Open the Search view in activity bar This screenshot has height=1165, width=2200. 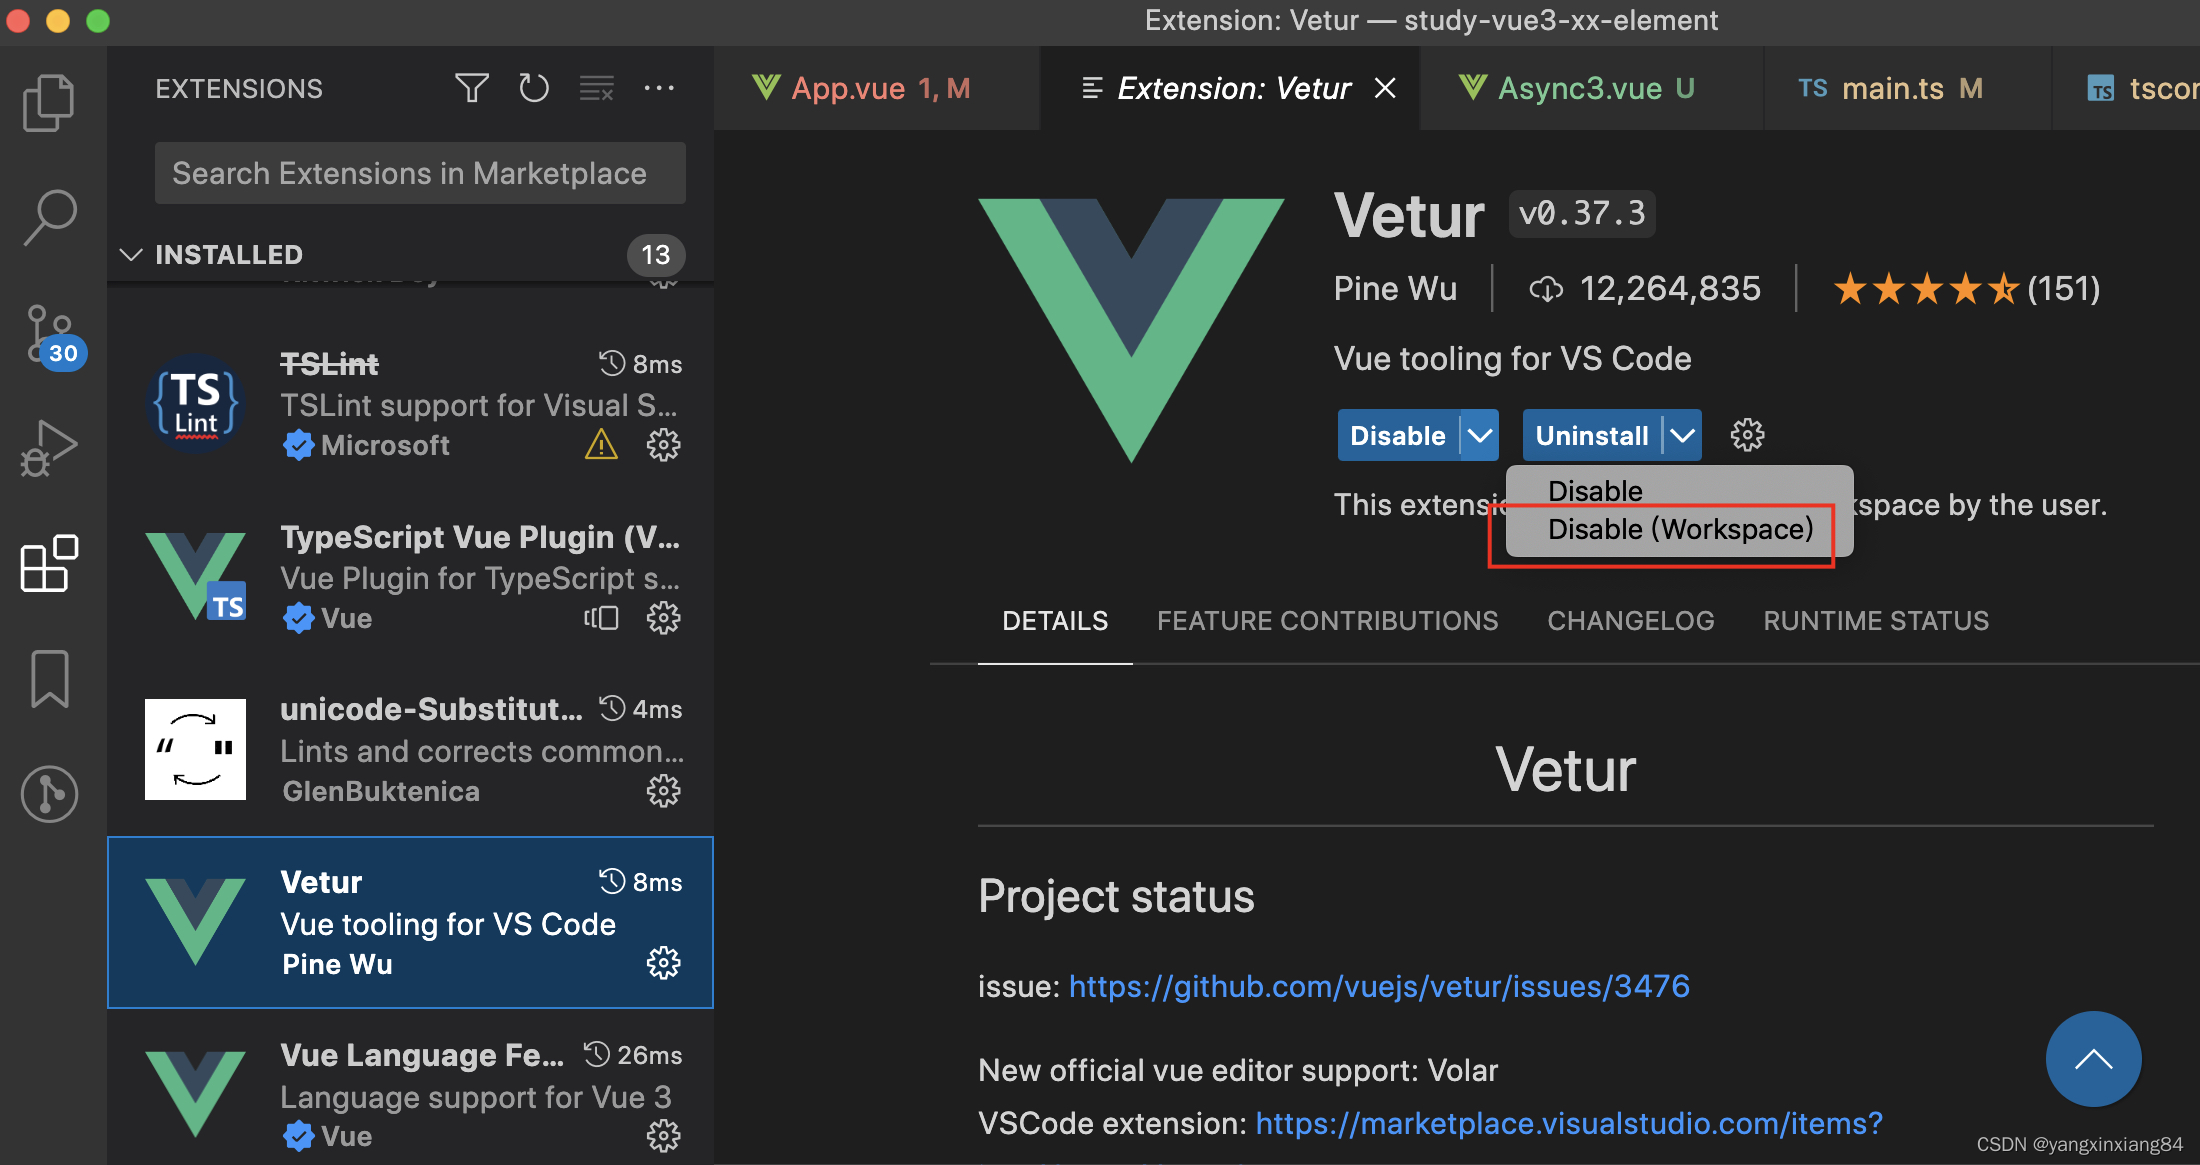pos(49,217)
